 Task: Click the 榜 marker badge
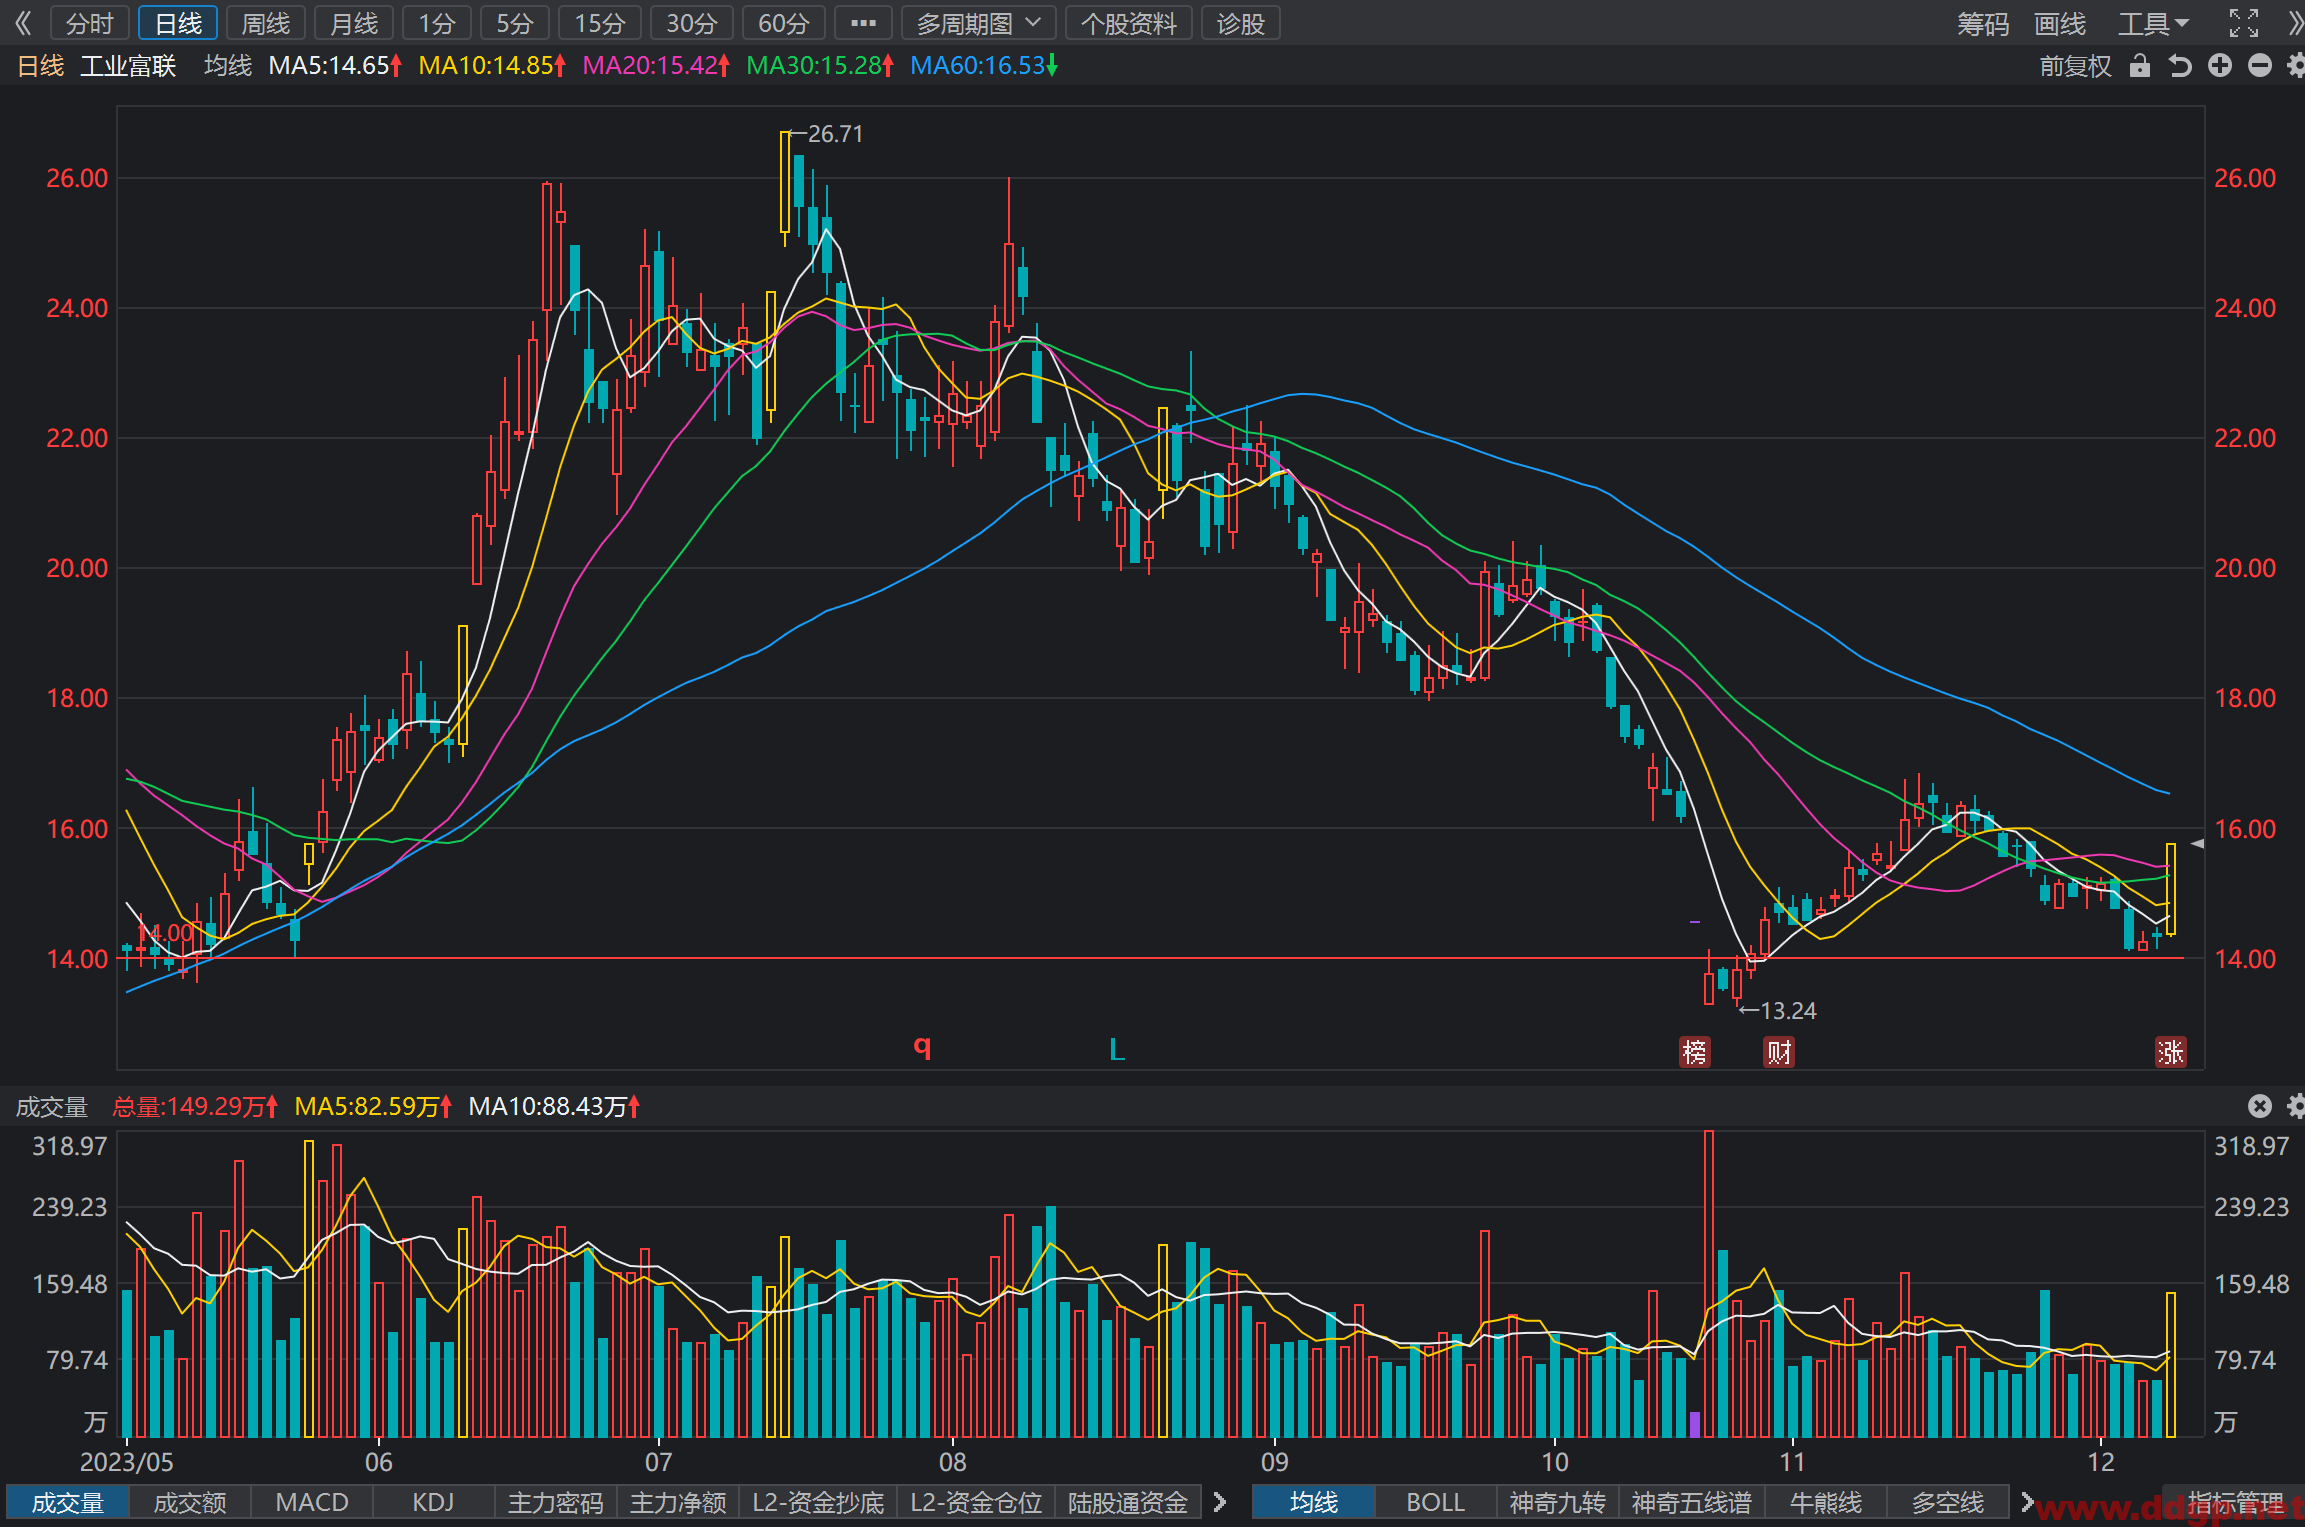pyautogui.click(x=1694, y=1051)
